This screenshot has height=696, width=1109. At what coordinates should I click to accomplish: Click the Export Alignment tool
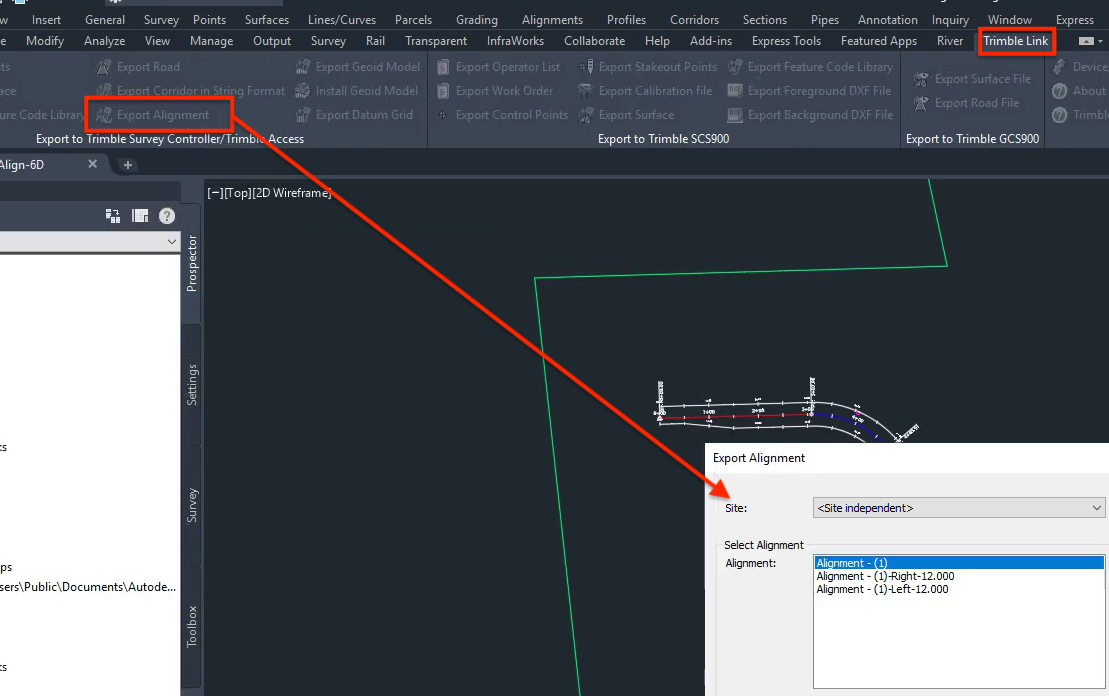(x=158, y=114)
